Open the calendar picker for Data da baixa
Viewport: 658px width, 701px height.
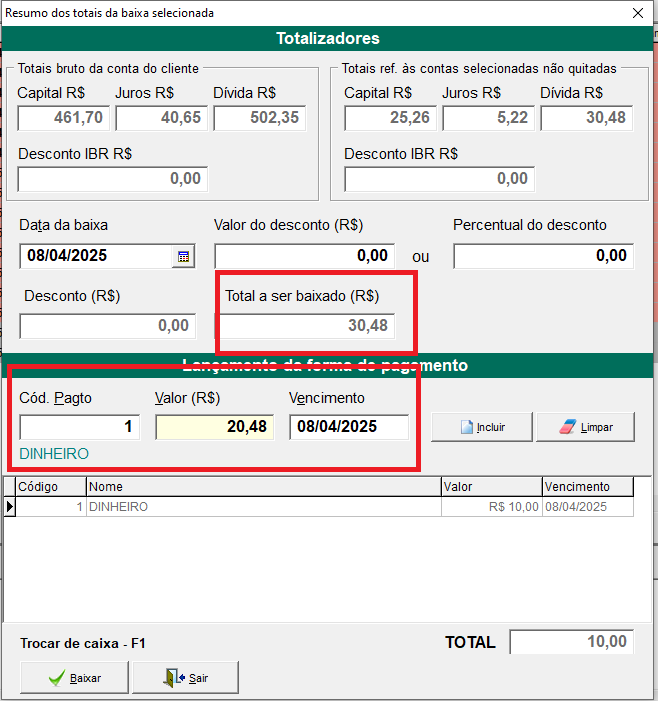183,257
